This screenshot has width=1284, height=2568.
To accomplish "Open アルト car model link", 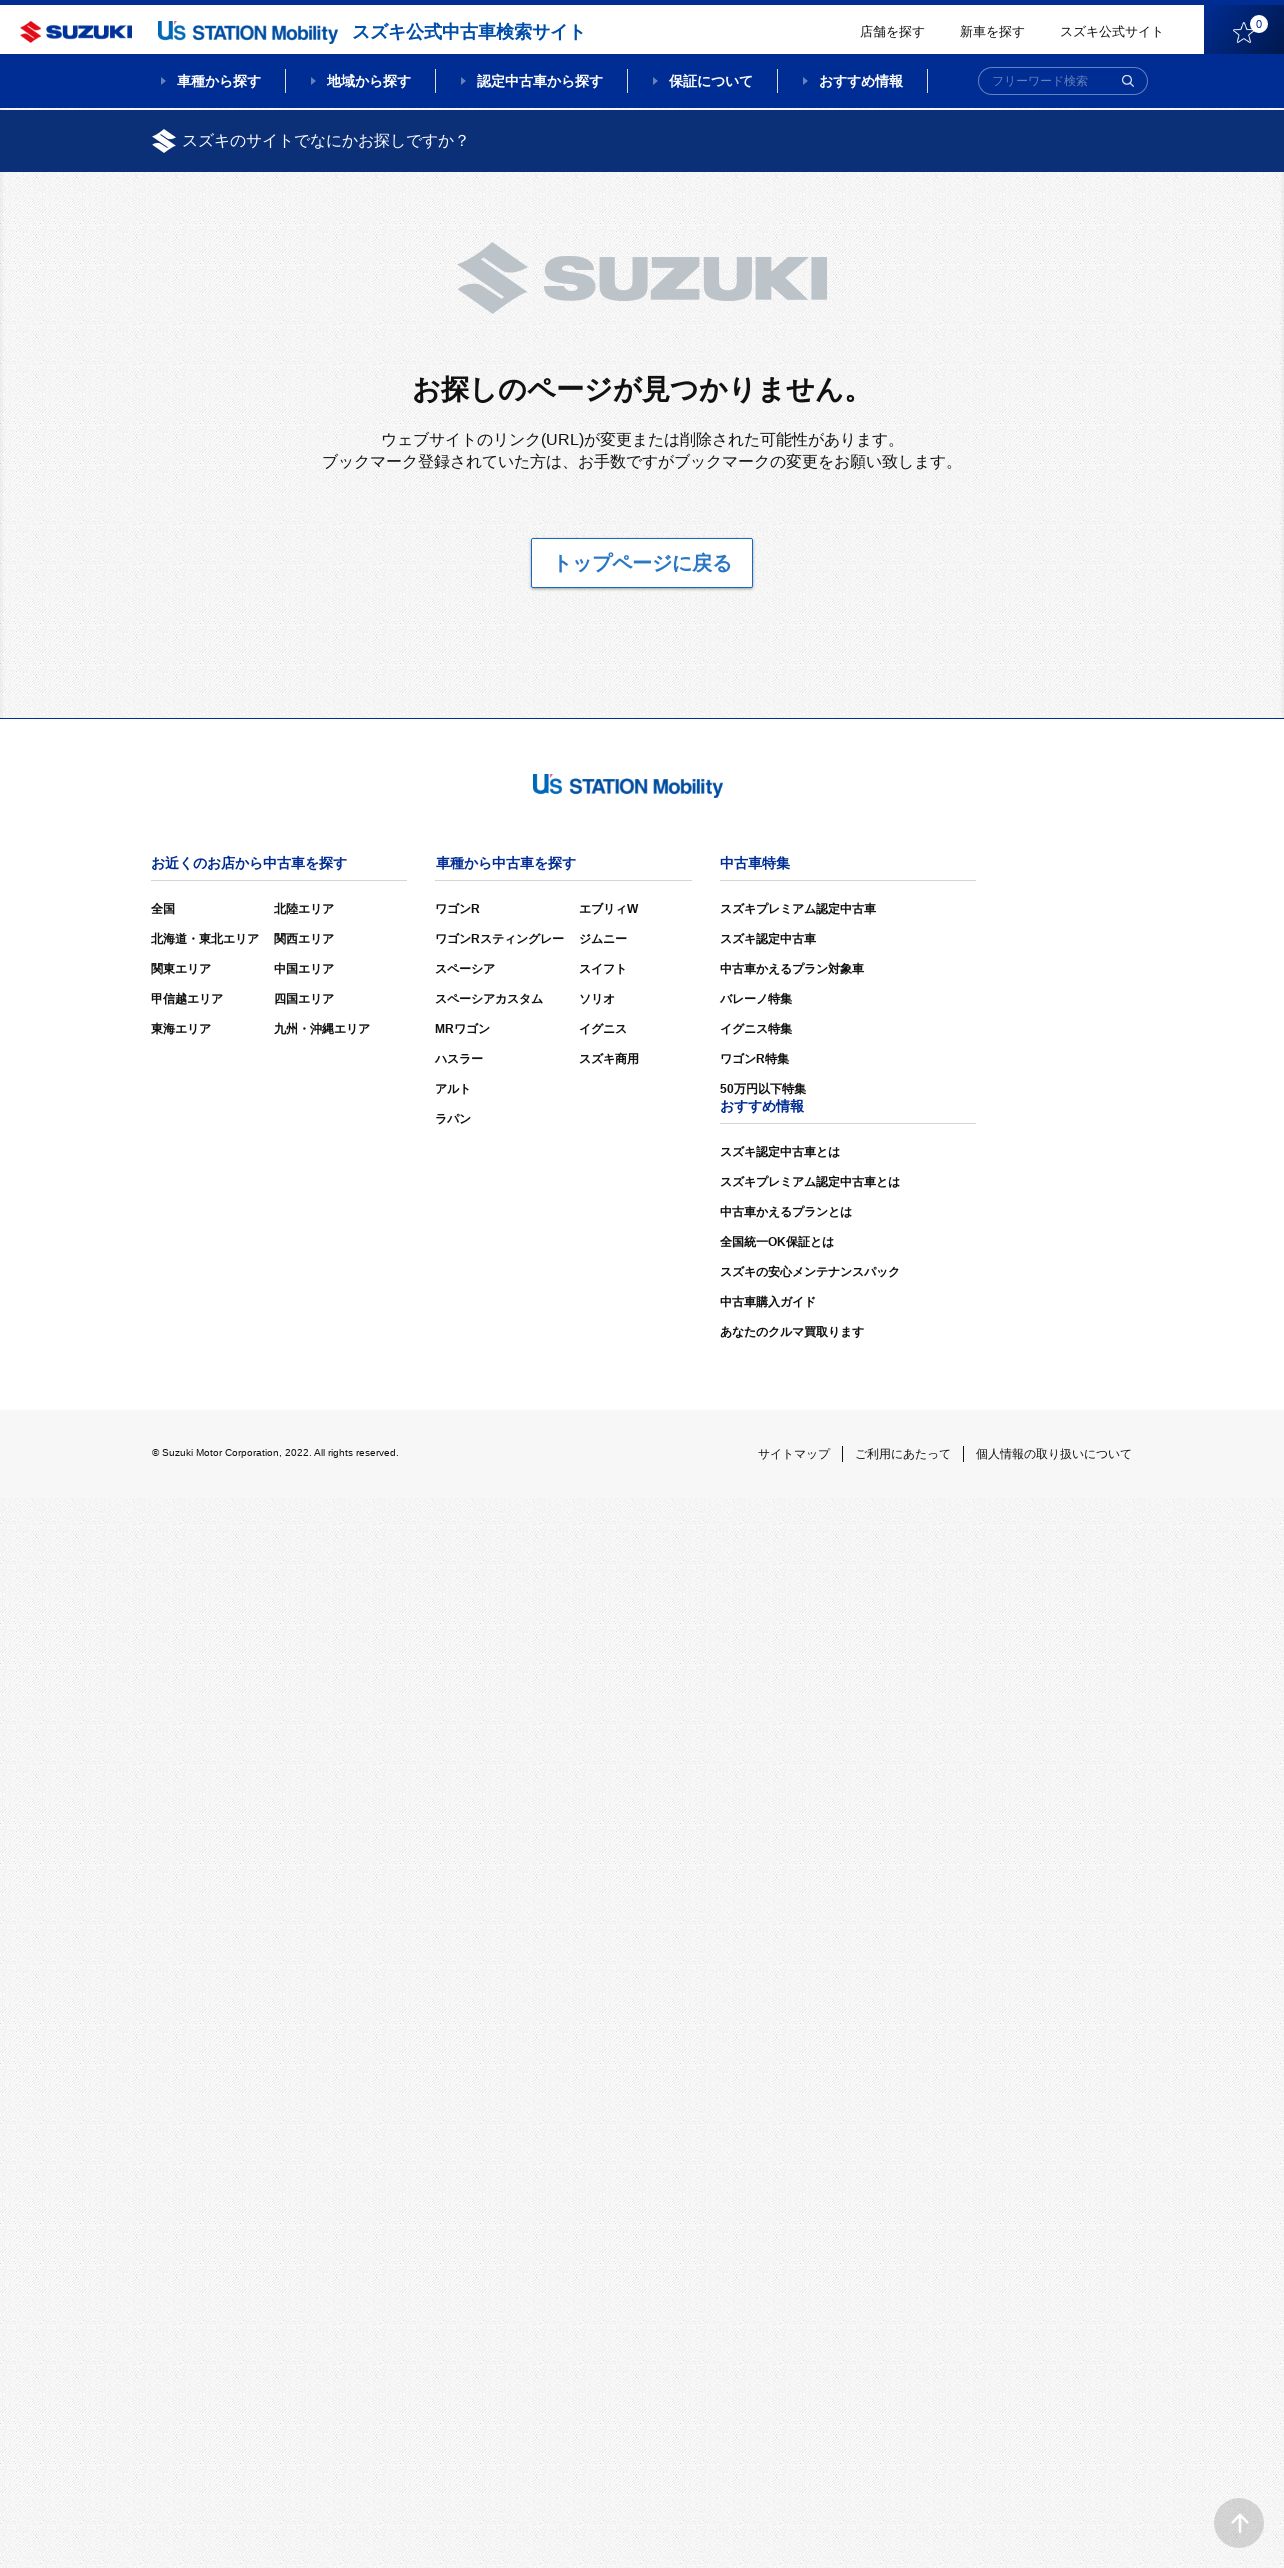I will 452,1089.
